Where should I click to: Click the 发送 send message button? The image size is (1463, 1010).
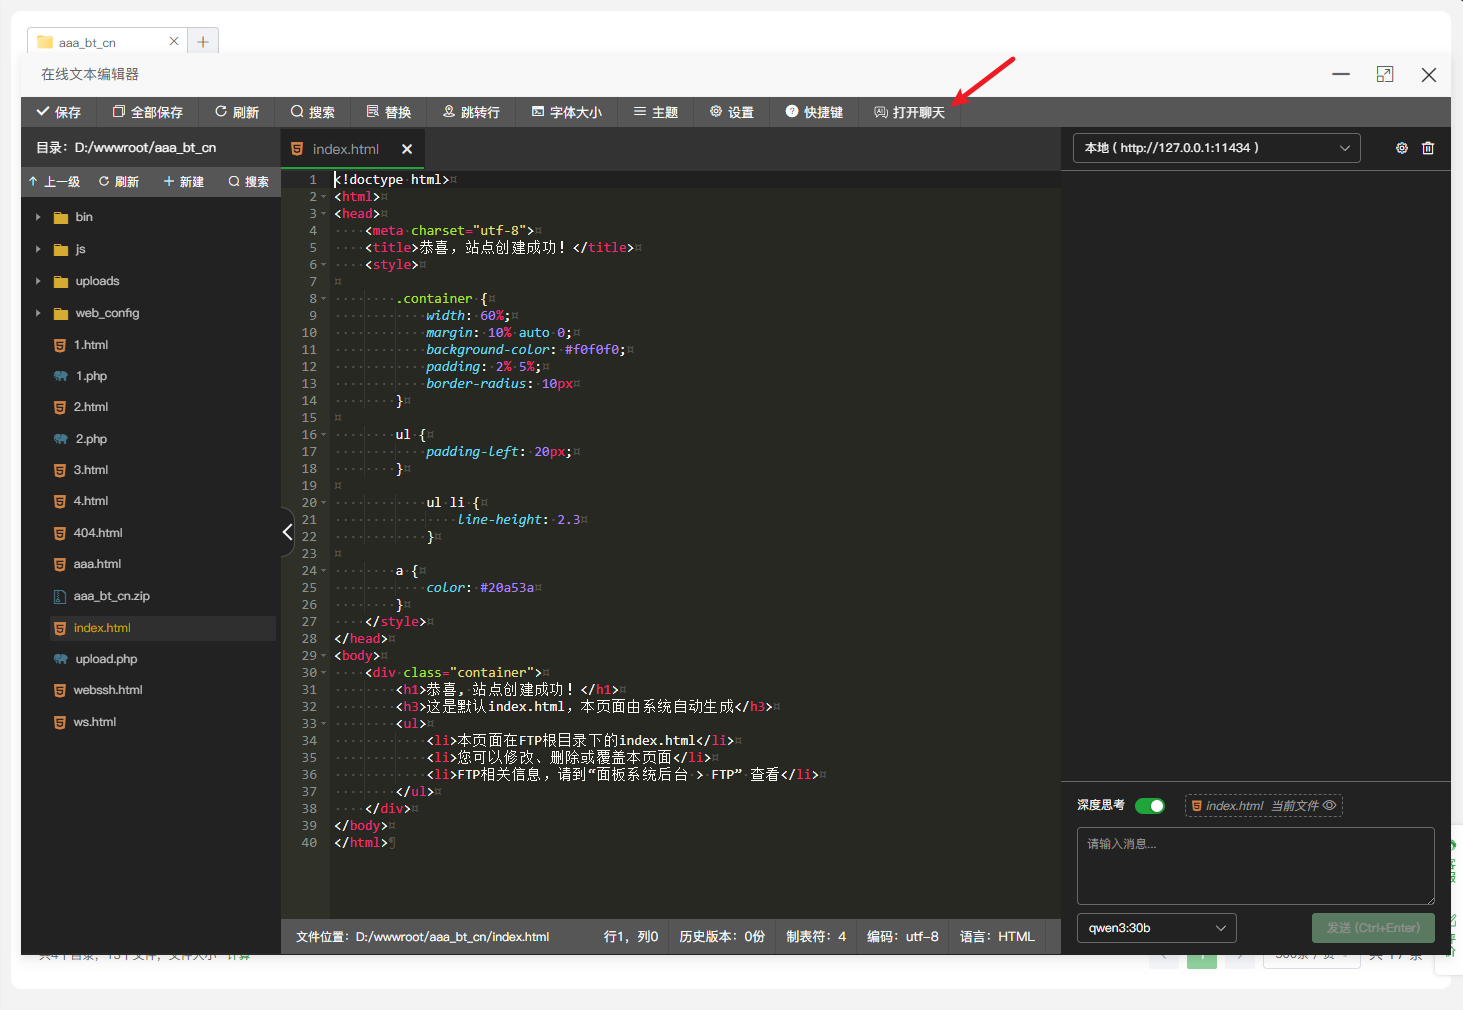click(1372, 928)
